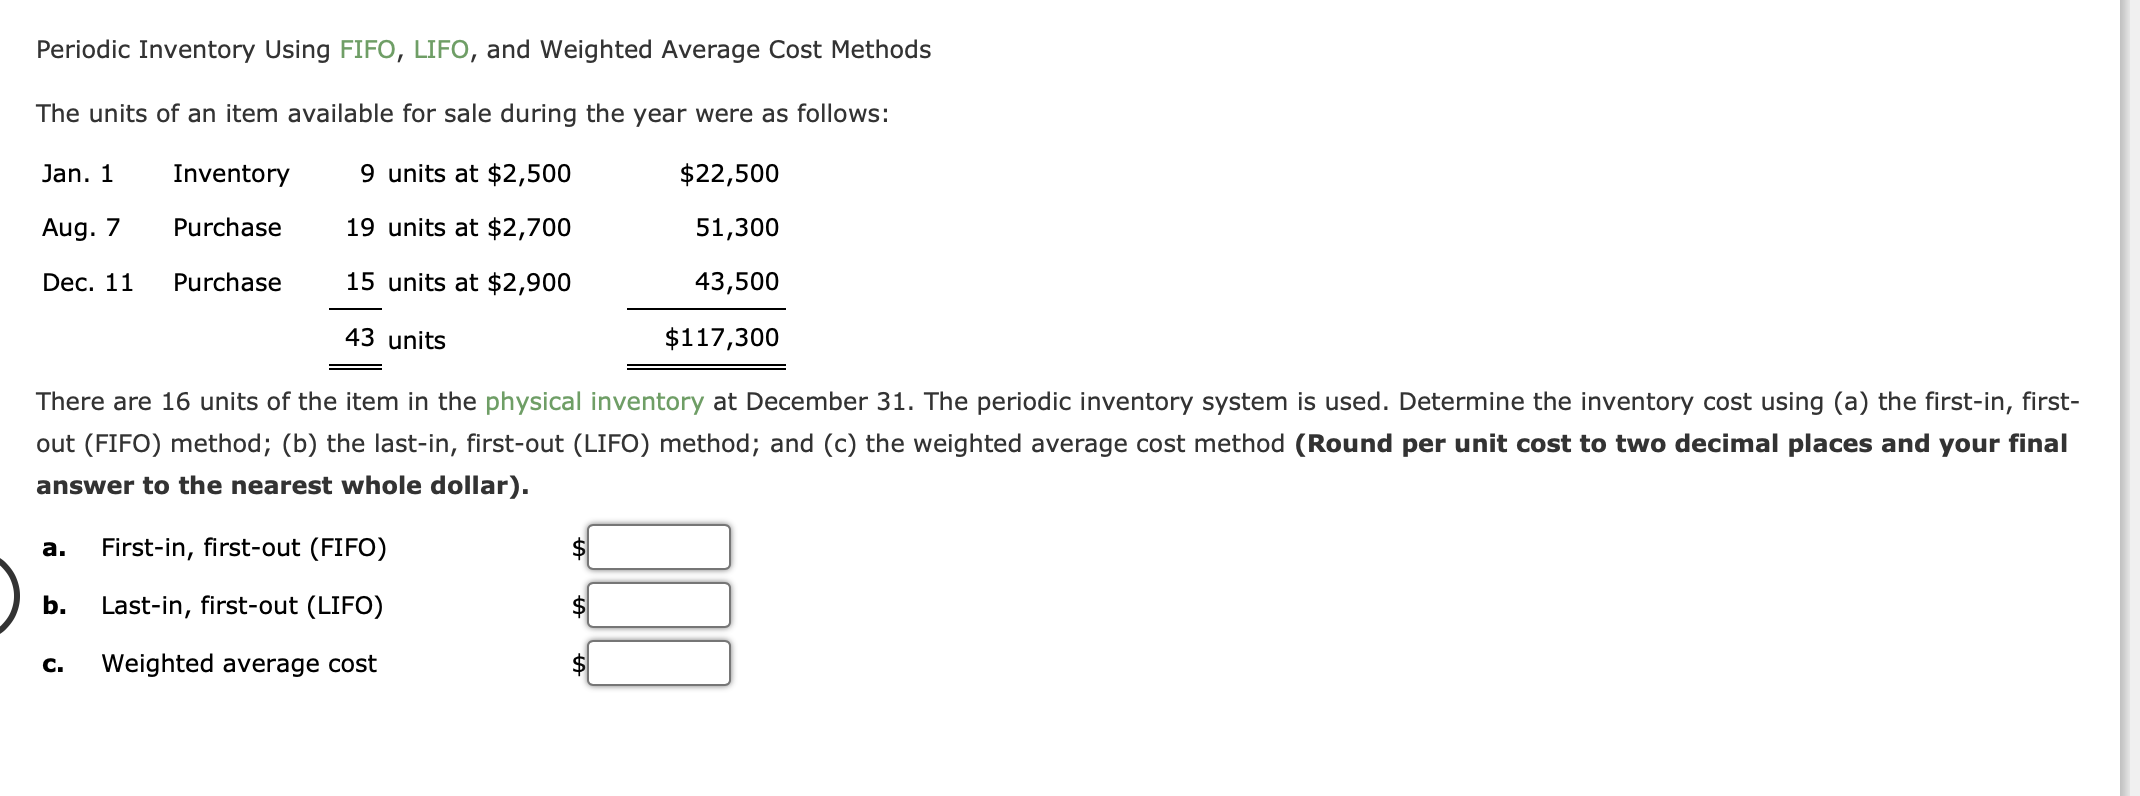Click the answer box for Weighted average cost
This screenshot has width=2140, height=796.
(x=657, y=661)
